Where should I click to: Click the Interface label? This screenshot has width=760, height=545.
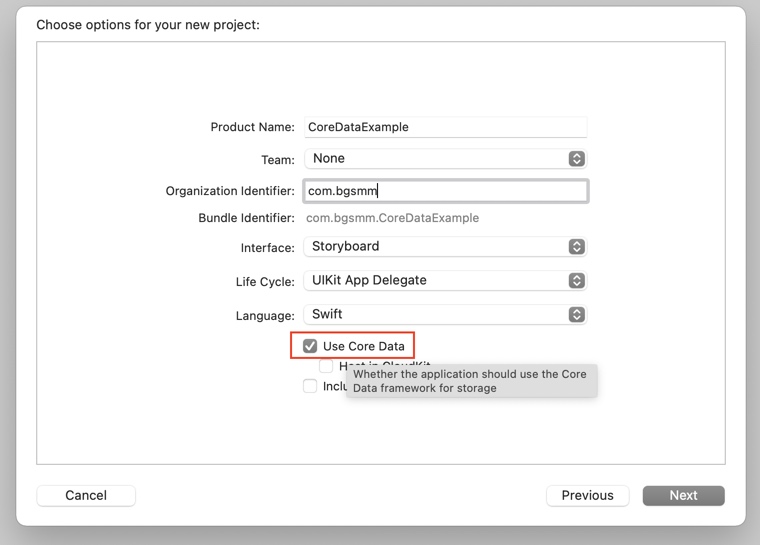[x=267, y=248]
